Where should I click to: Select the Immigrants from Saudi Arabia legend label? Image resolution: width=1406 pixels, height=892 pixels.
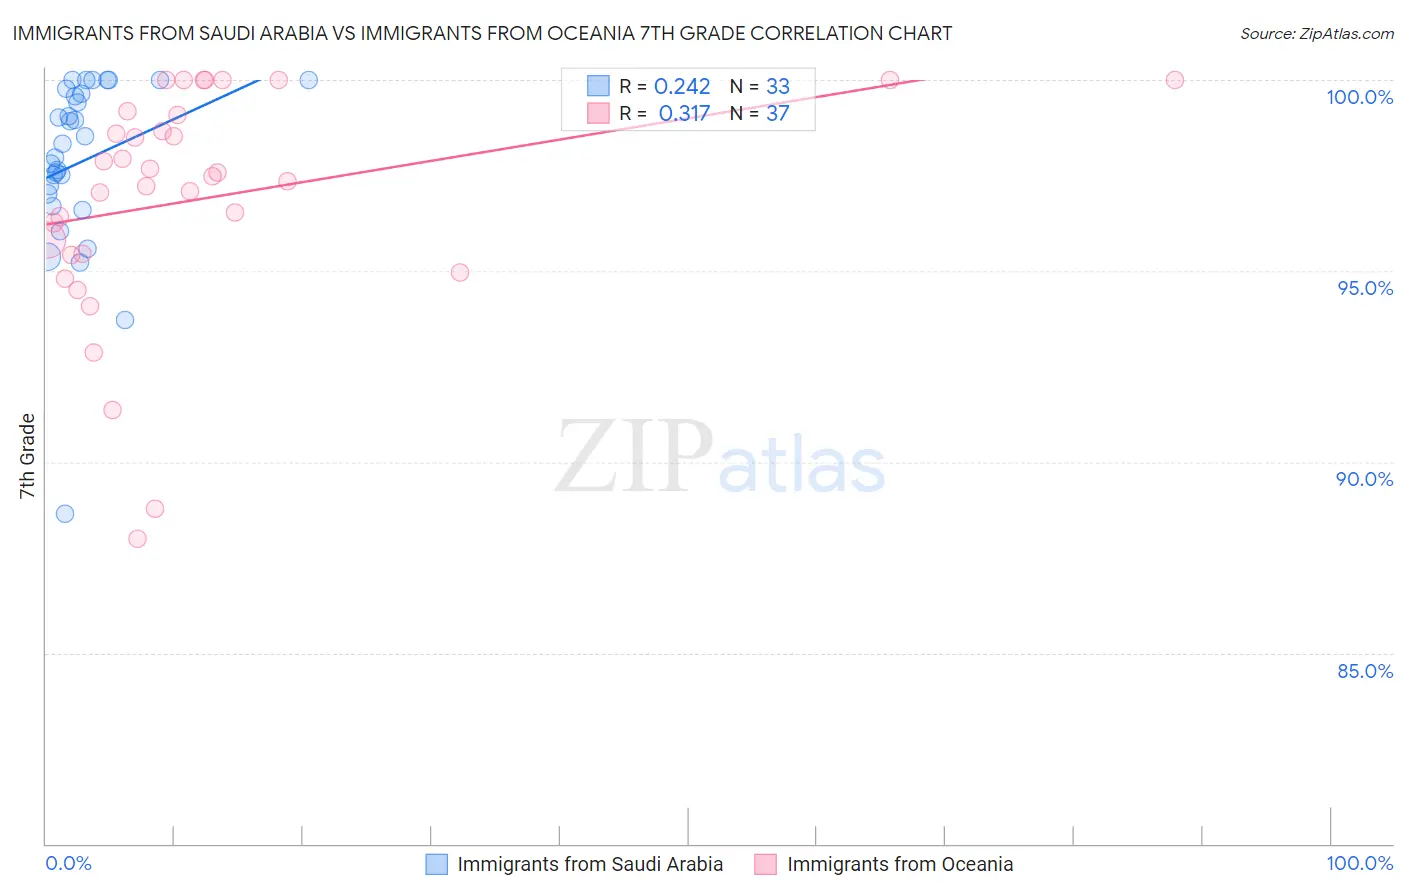(590, 864)
